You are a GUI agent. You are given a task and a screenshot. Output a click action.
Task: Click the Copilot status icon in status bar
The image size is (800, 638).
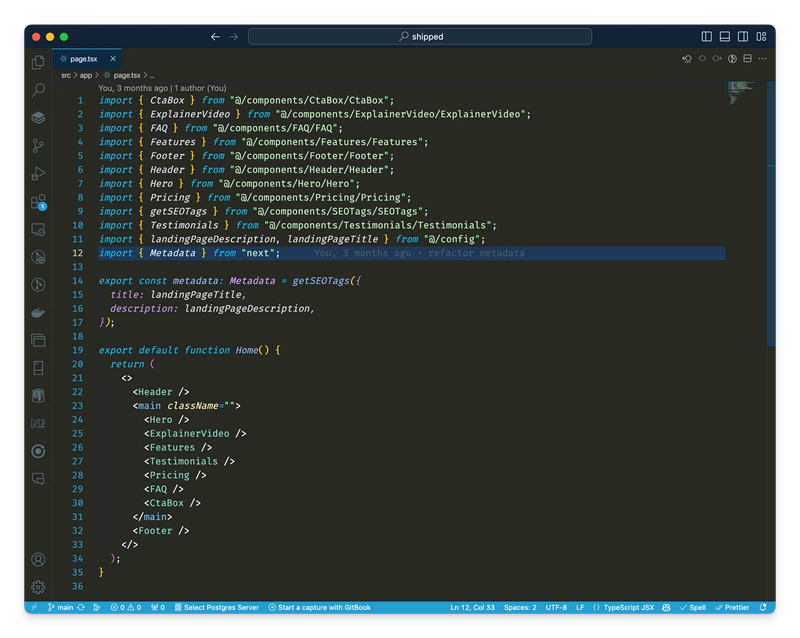(x=666, y=607)
